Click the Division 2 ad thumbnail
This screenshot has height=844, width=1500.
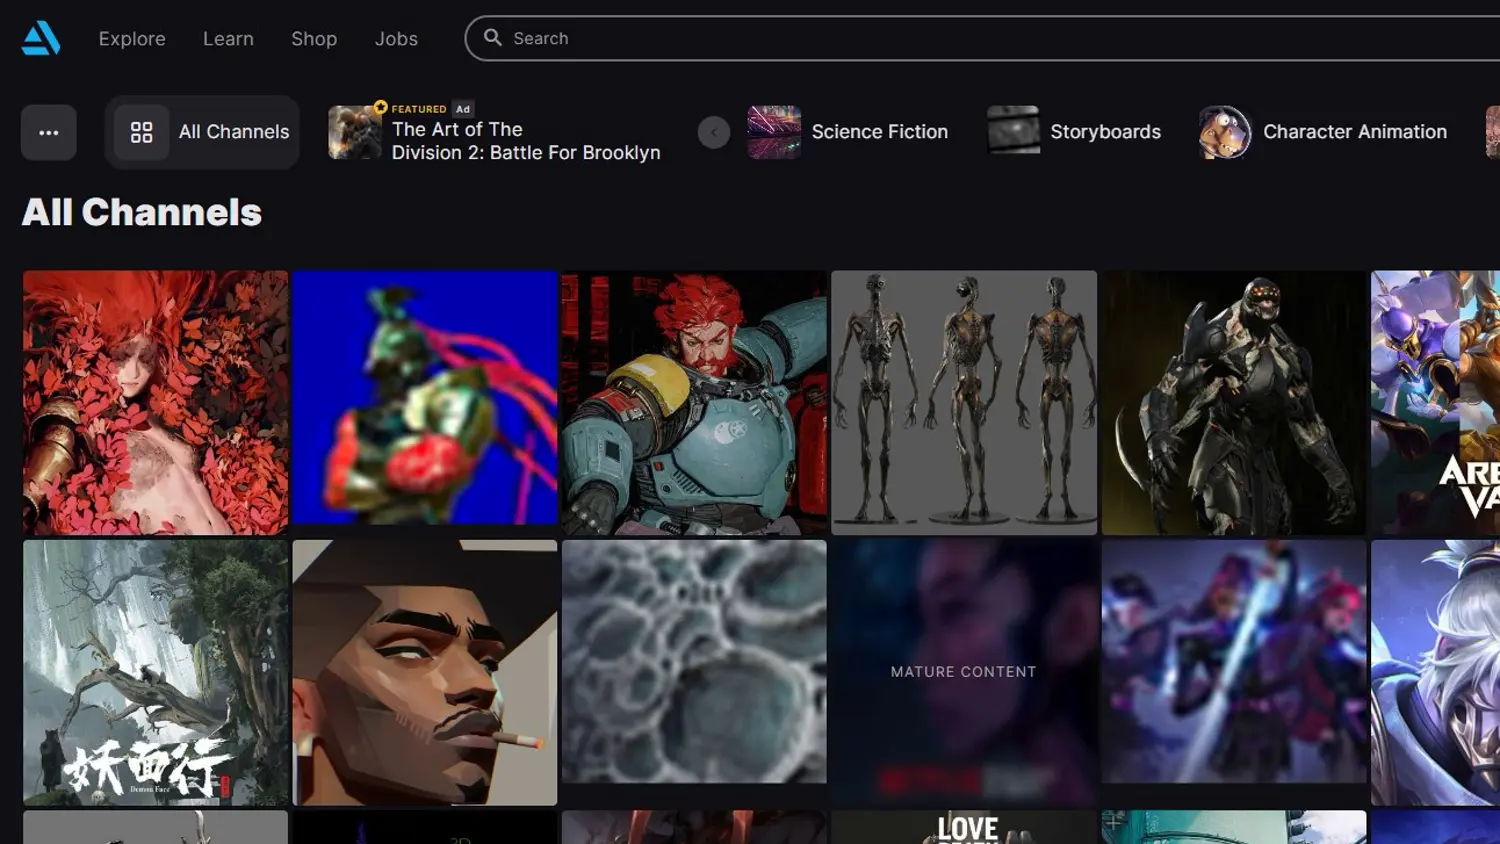[x=354, y=132]
